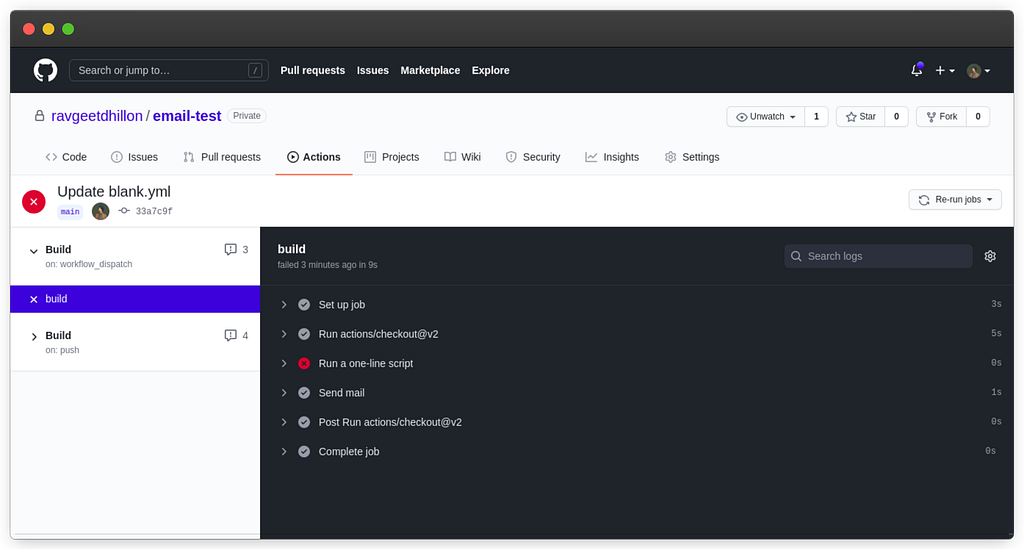Click the commit author avatar
Screen dimensions: 1024x549
tap(101, 211)
